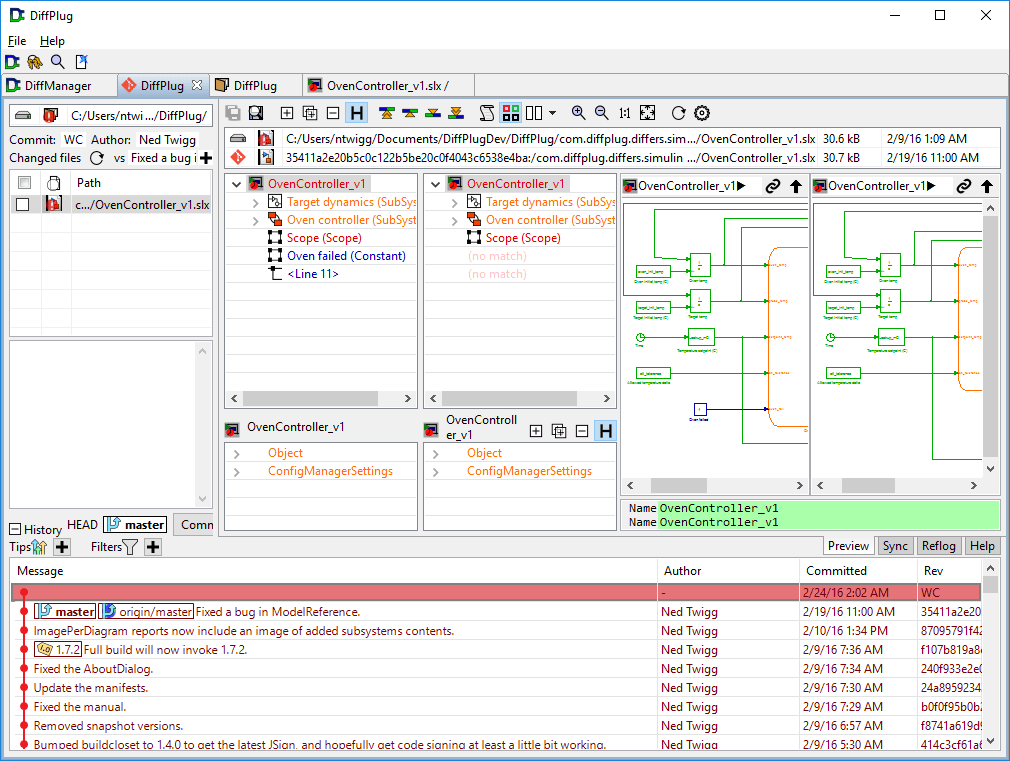This screenshot has height=761, width=1010.
Task: Click the zoom in magnifier icon
Action: (x=578, y=113)
